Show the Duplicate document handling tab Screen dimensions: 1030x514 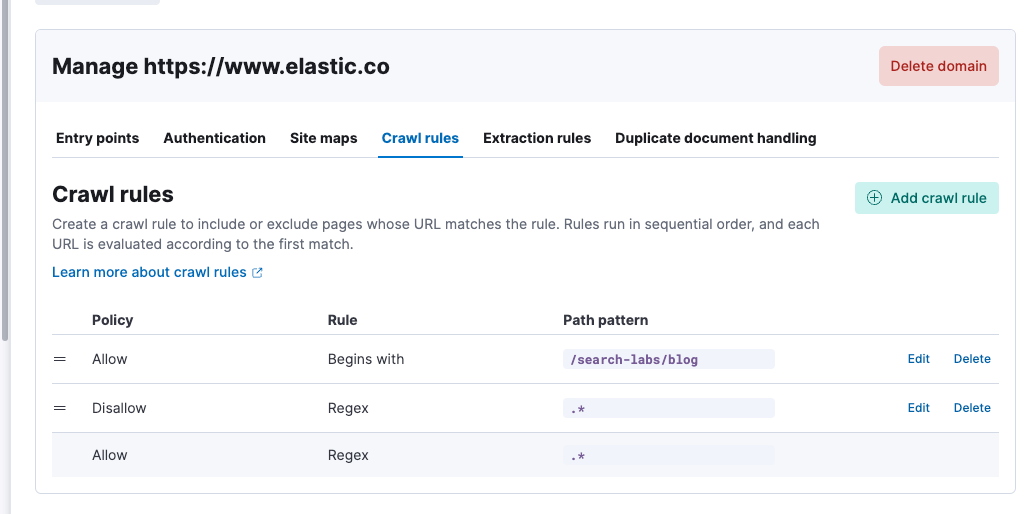coord(715,138)
